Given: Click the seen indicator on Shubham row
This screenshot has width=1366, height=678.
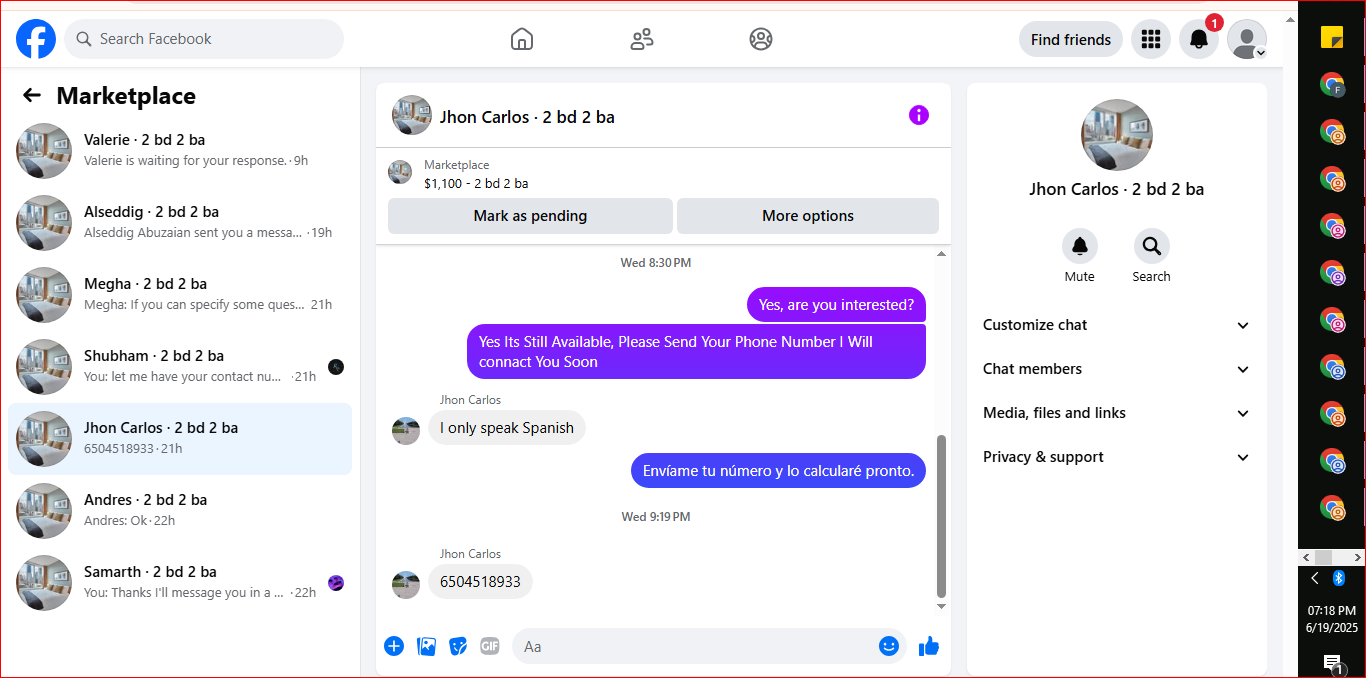Looking at the screenshot, I should pyautogui.click(x=336, y=367).
